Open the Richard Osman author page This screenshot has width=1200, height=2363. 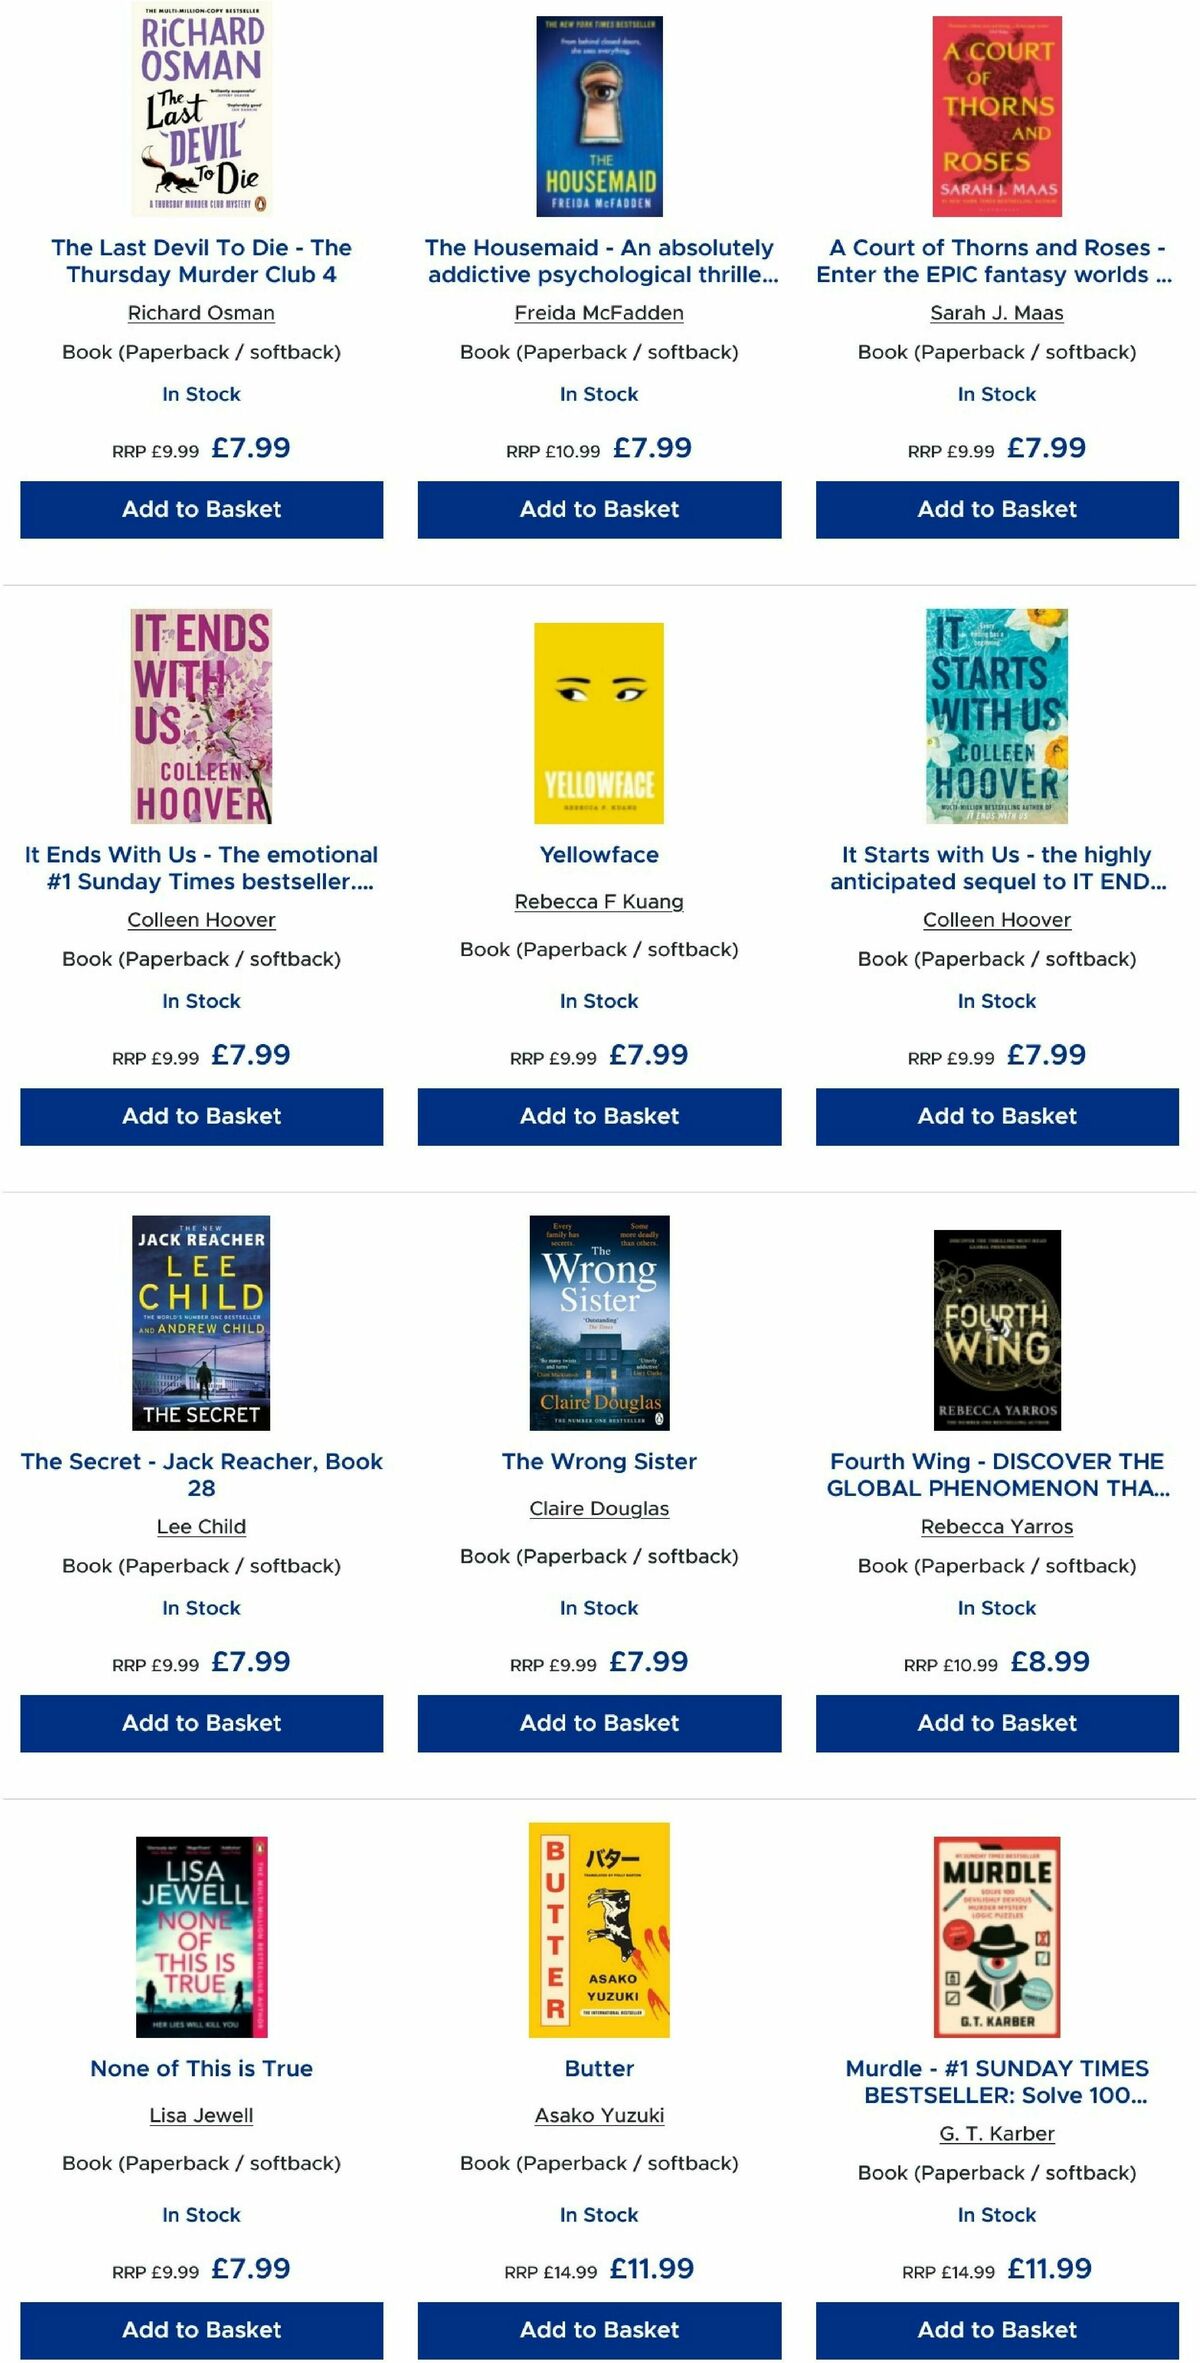coord(200,313)
